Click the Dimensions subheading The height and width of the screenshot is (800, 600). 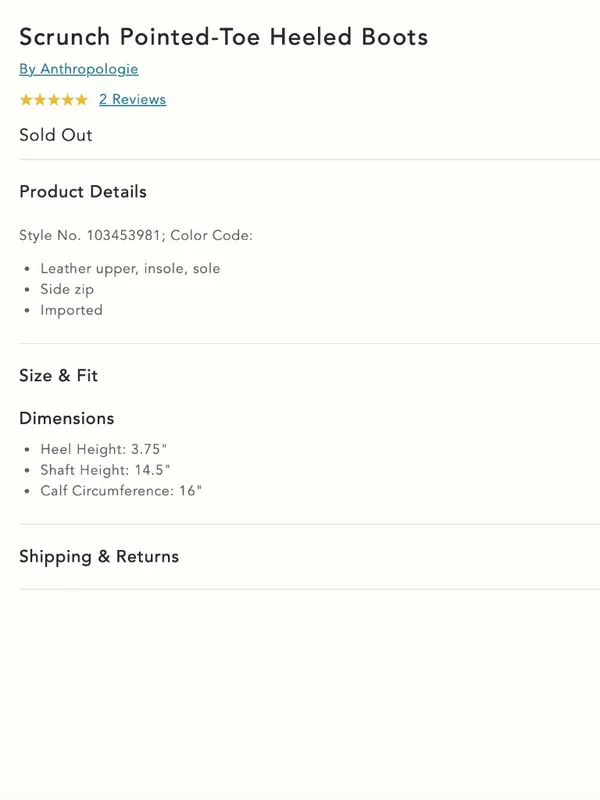[x=67, y=418]
